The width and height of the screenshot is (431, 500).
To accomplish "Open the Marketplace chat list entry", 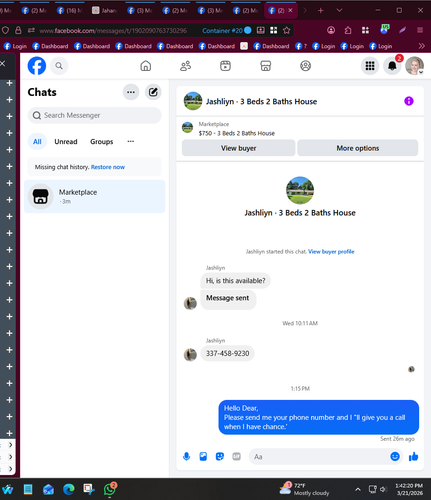I will click(x=95, y=196).
